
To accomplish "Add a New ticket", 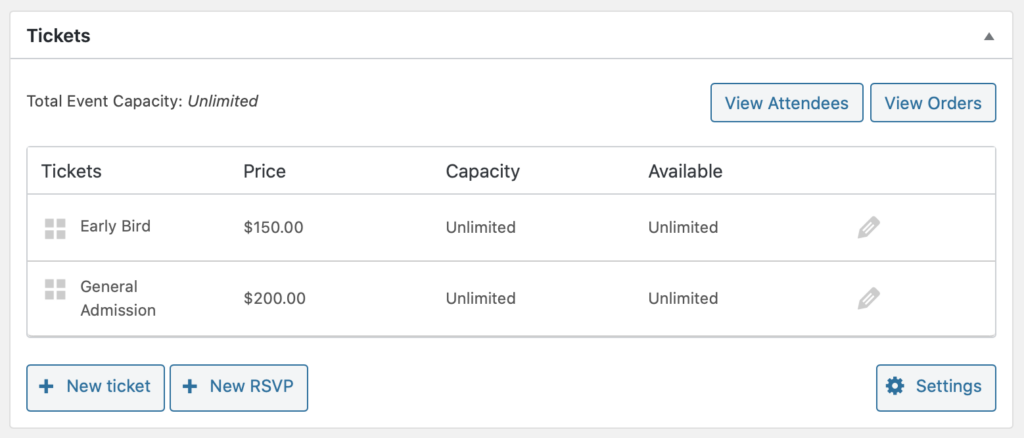I will click(95, 388).
